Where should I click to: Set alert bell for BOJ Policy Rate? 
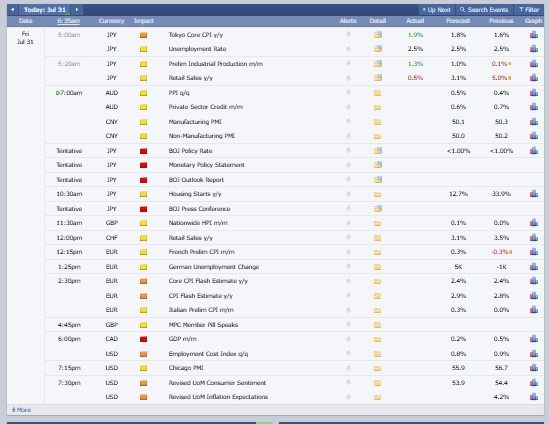pos(348,150)
